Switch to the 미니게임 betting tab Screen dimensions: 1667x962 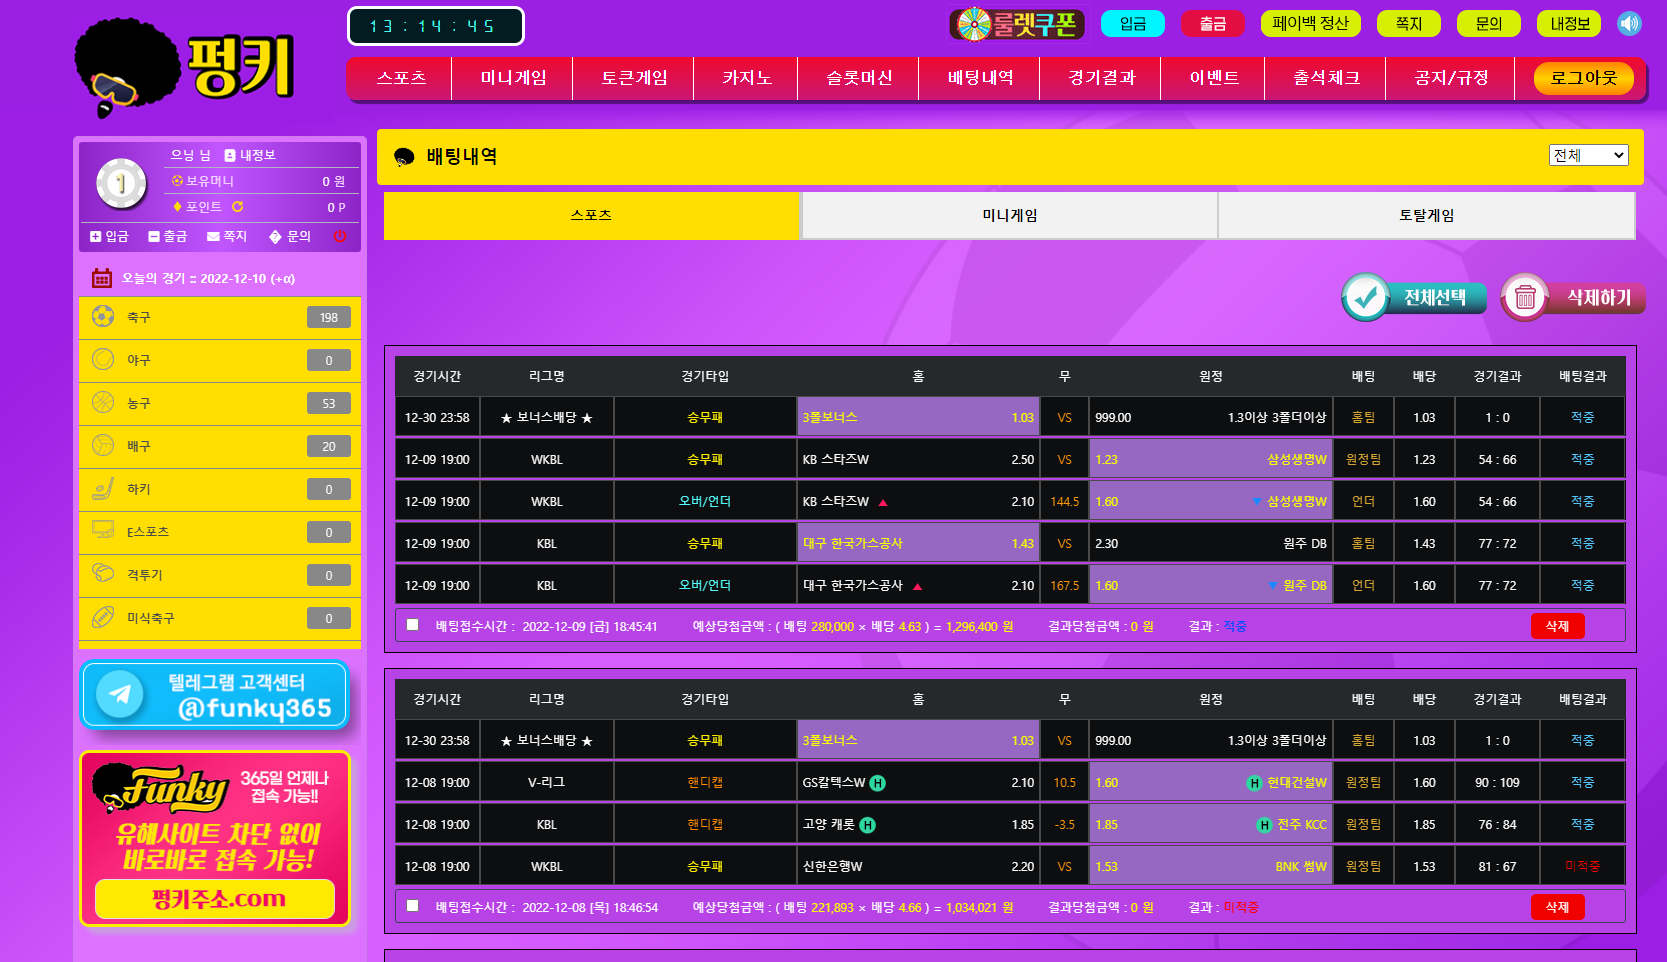pos(1009,215)
